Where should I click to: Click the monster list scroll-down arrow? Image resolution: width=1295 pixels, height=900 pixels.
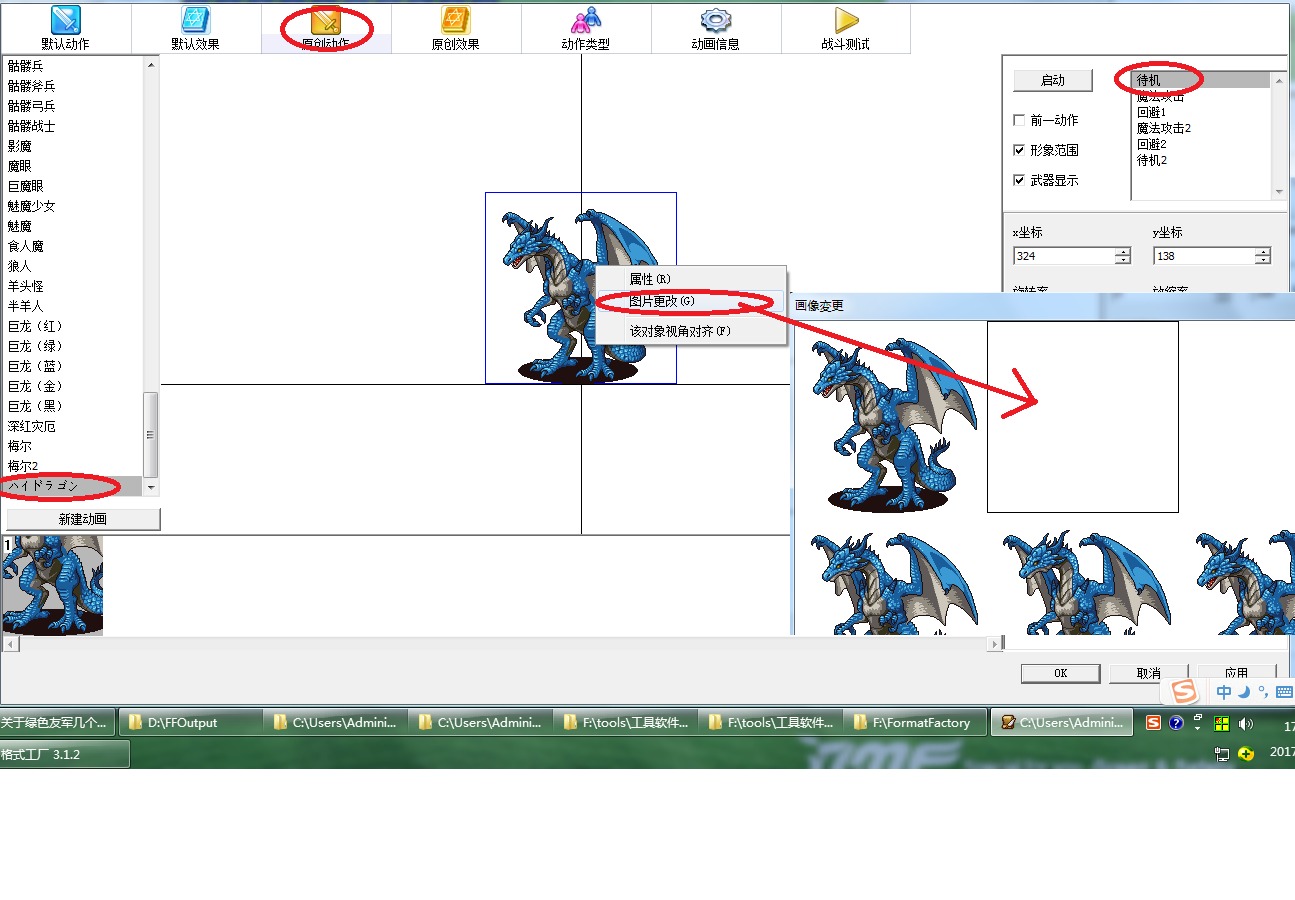151,487
